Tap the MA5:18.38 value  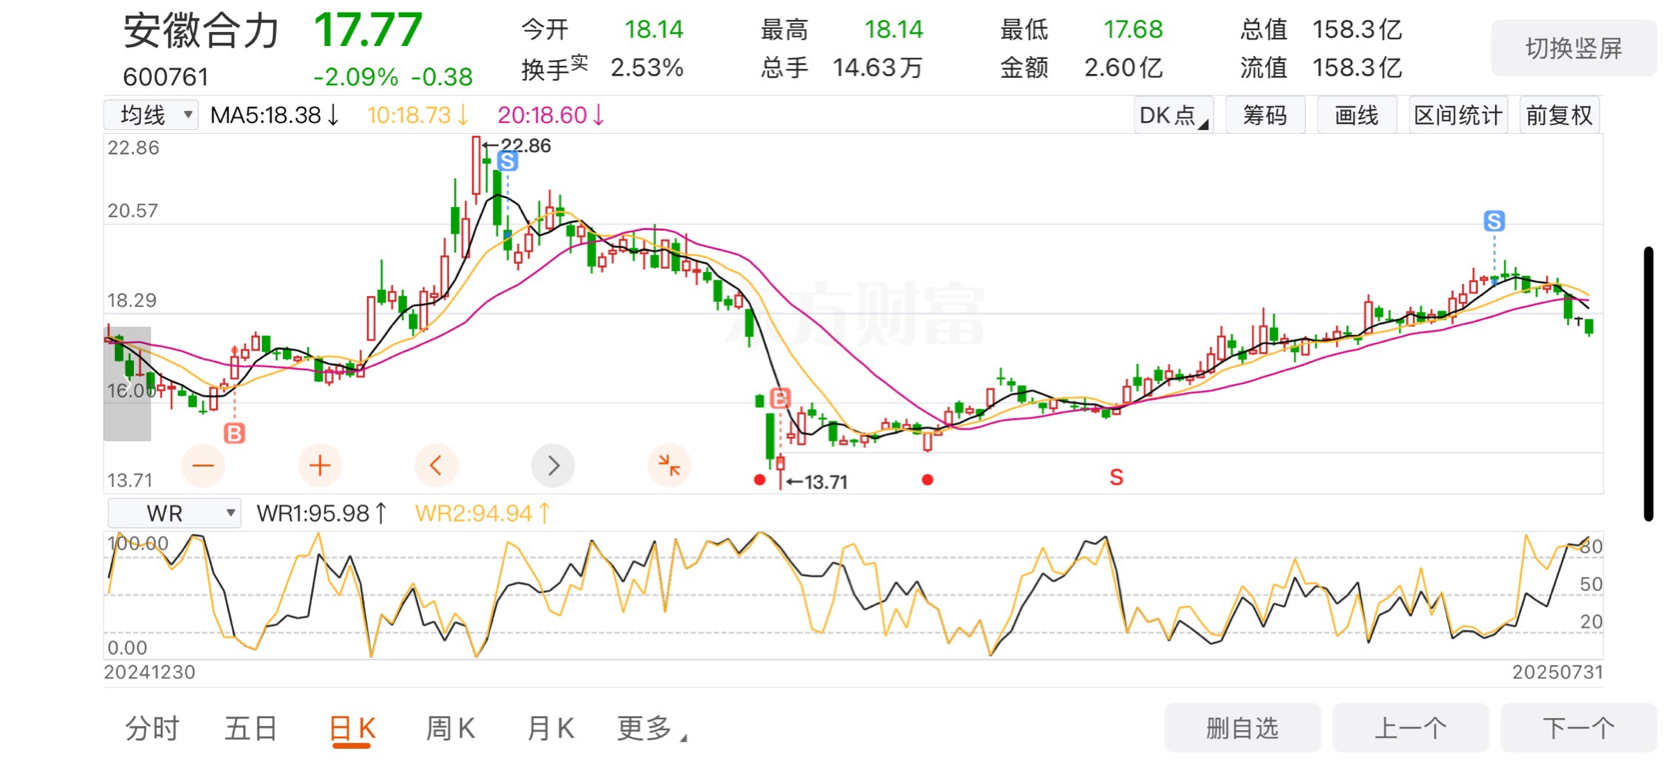275,115
